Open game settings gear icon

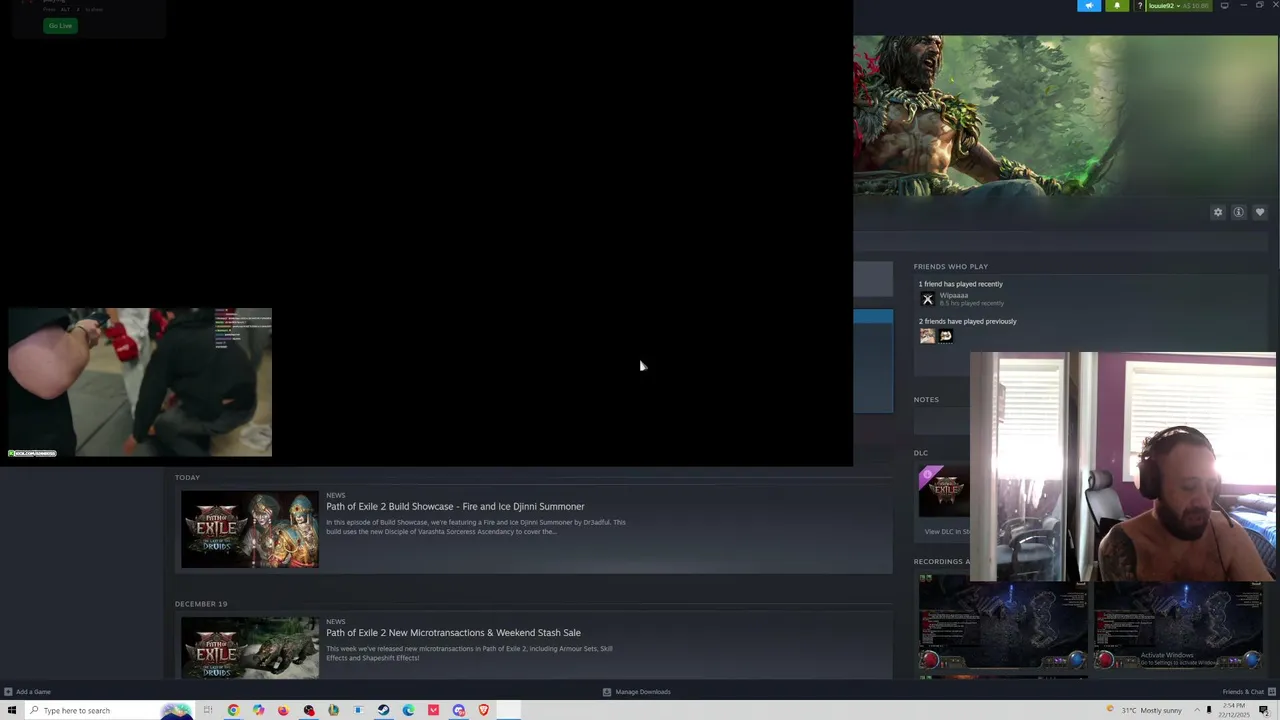tap(1217, 212)
